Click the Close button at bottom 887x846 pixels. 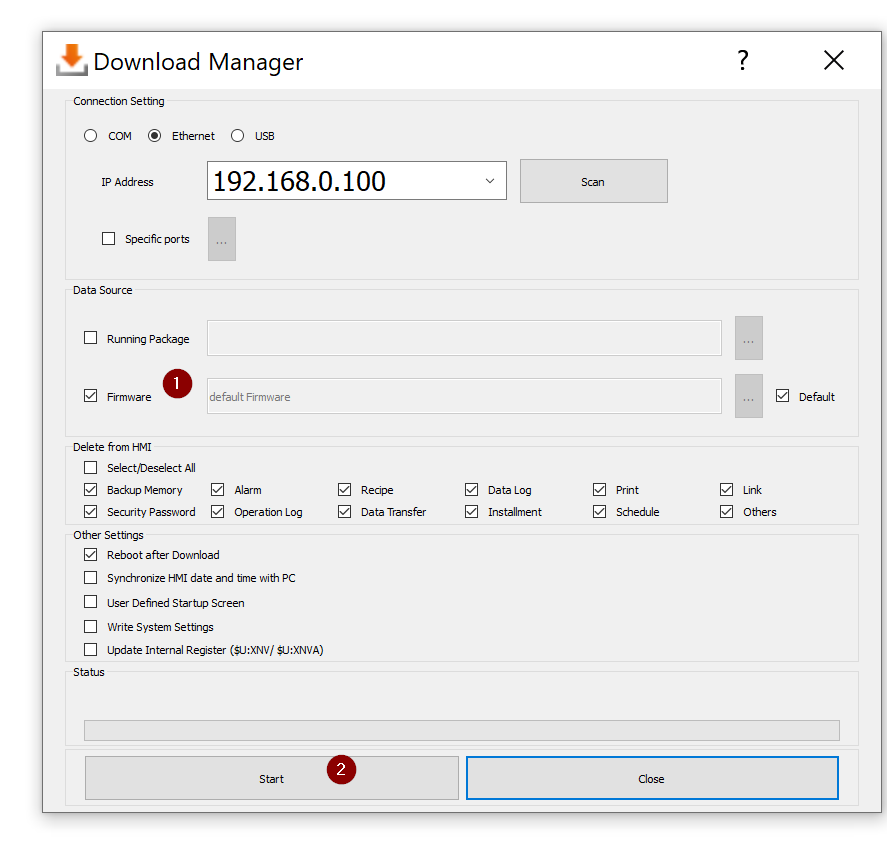click(x=651, y=778)
